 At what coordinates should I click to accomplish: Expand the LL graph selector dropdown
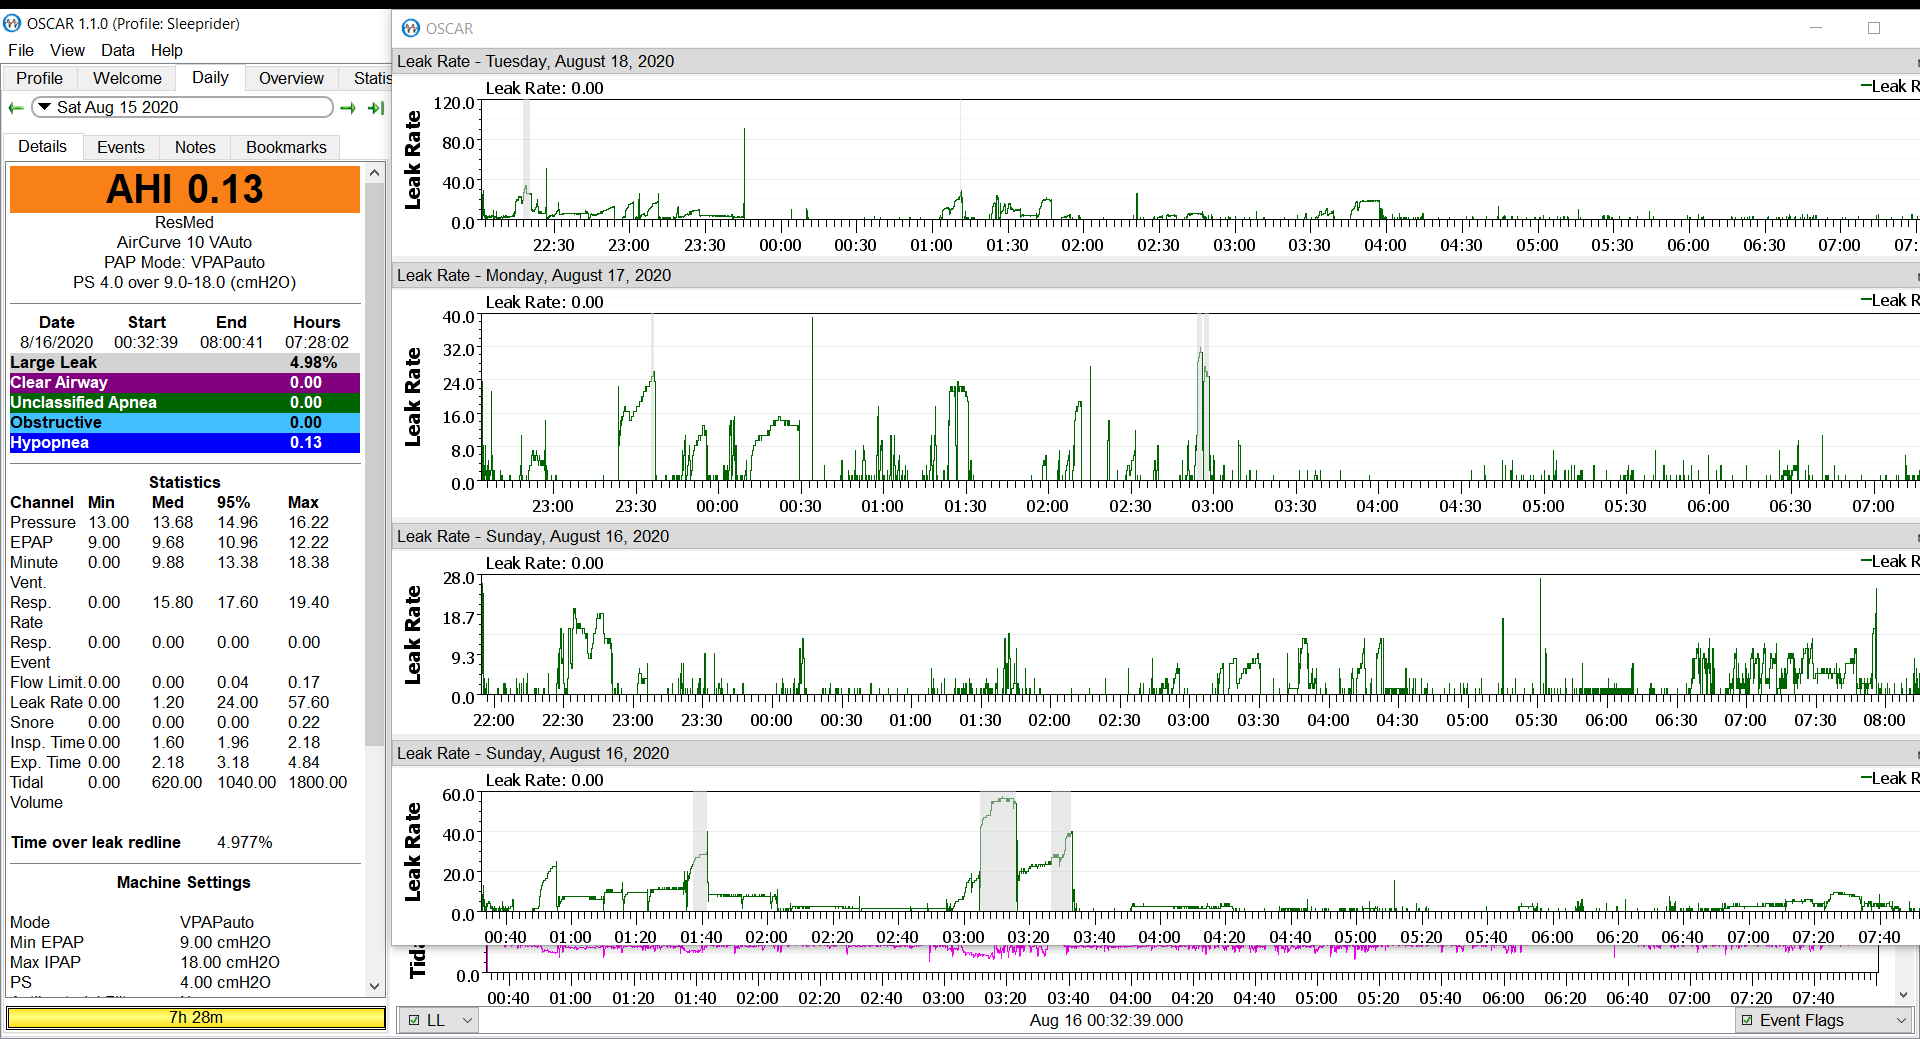pos(466,1020)
